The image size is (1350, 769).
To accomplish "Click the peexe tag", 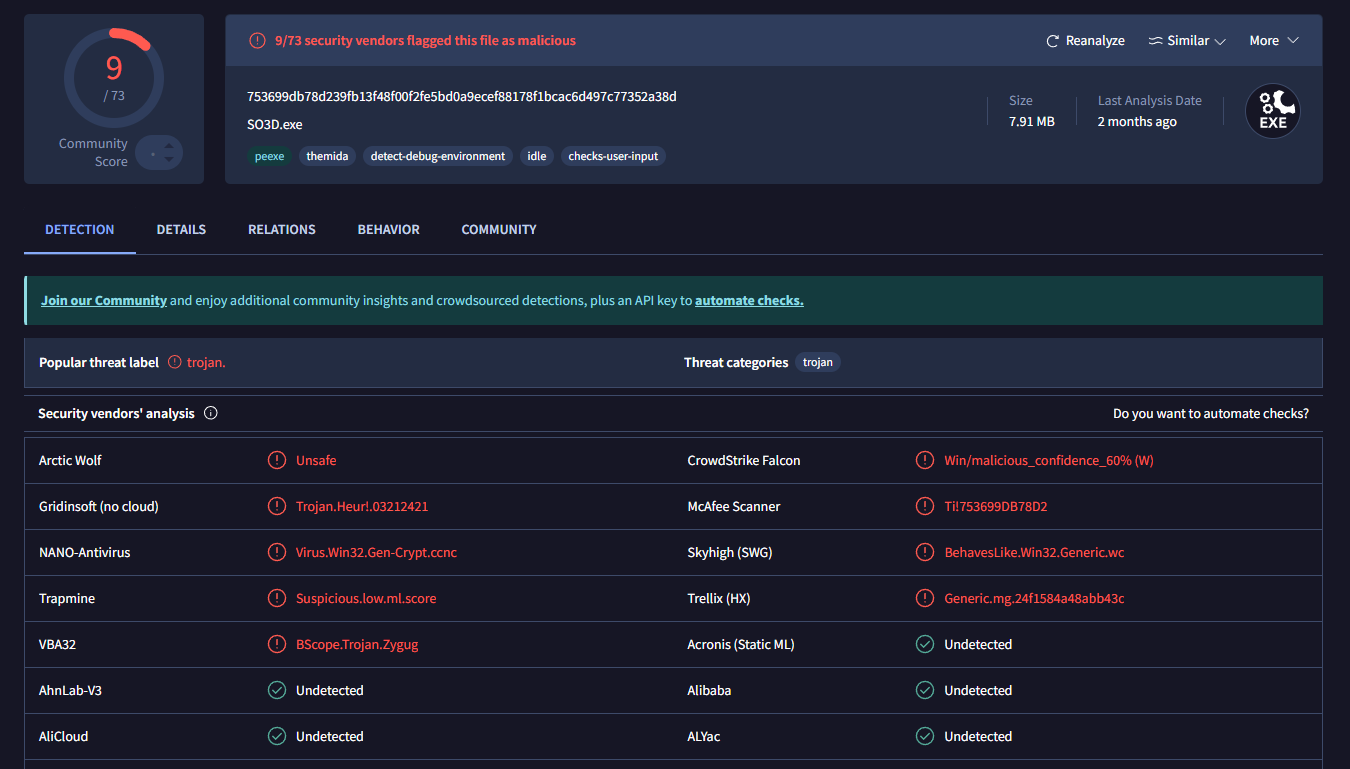I will tap(270, 156).
